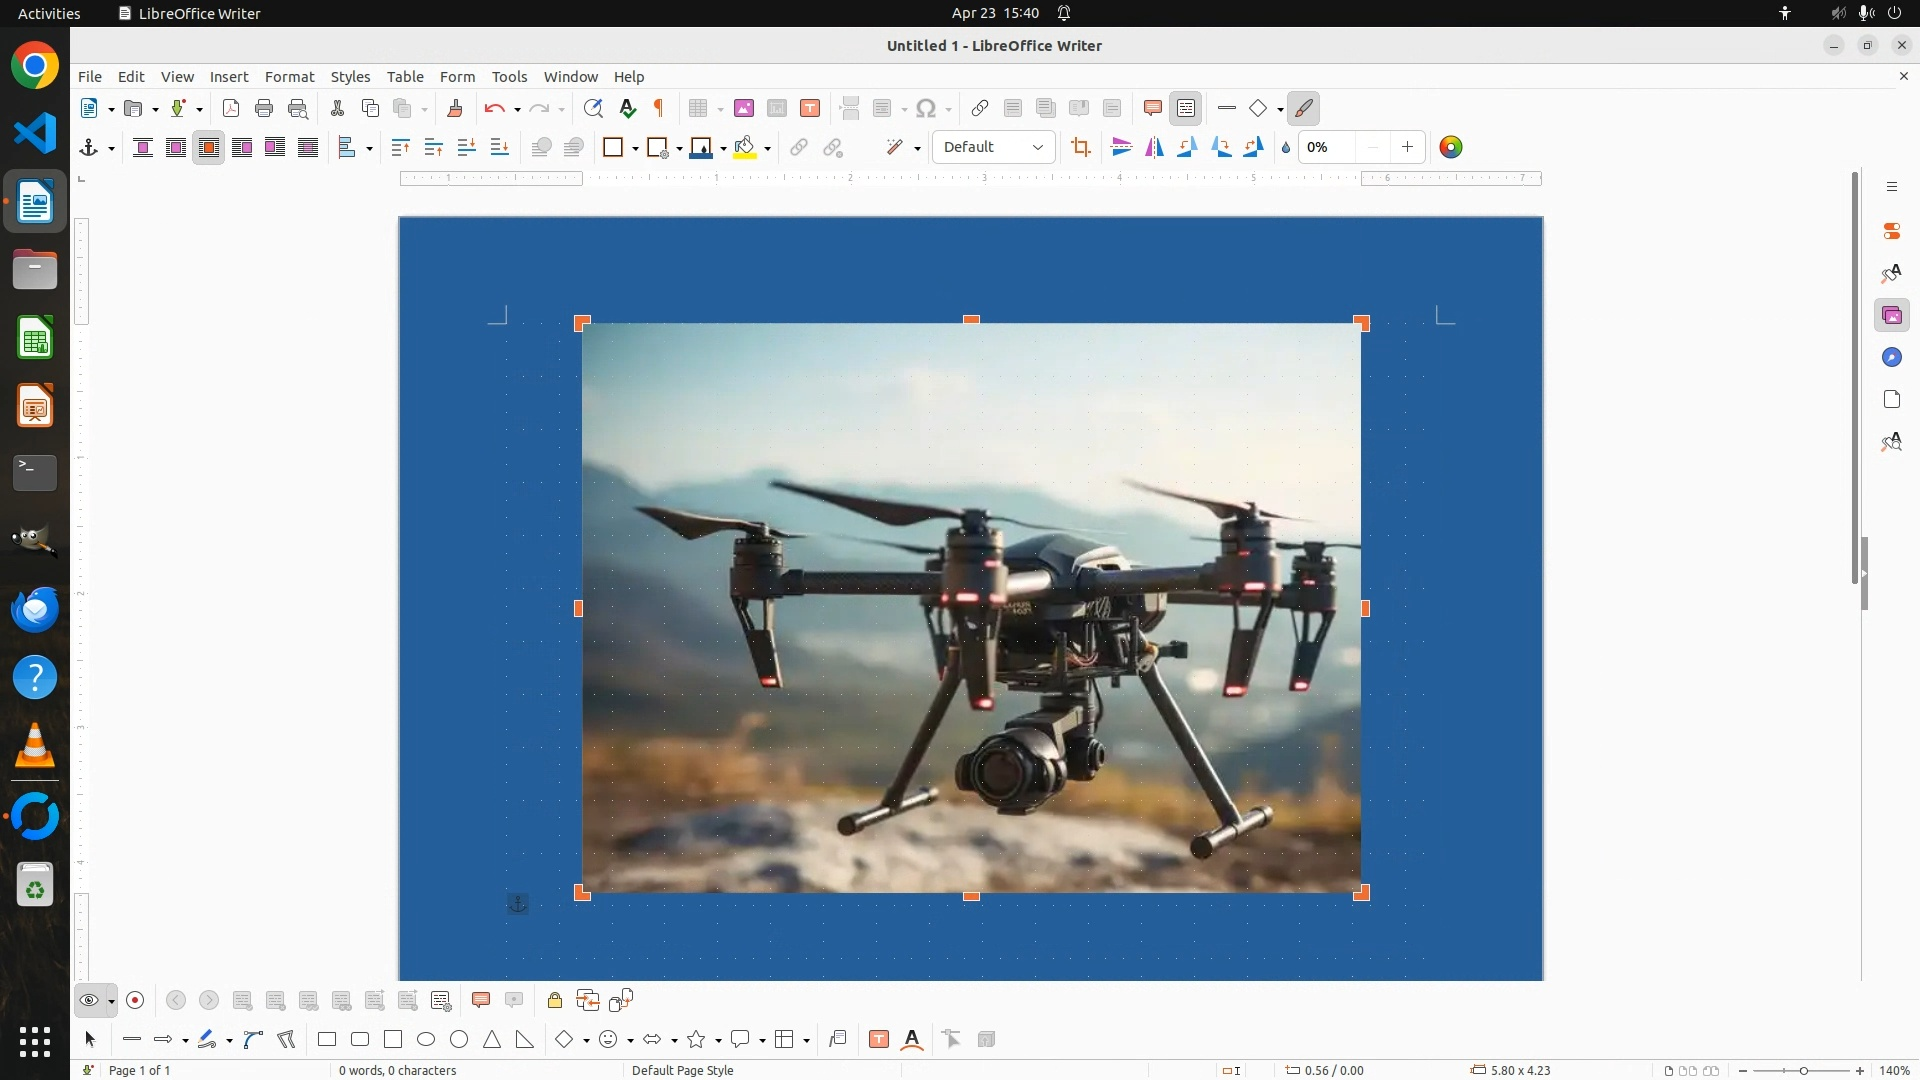
Task: Click the word count status text
Action: point(397,1070)
